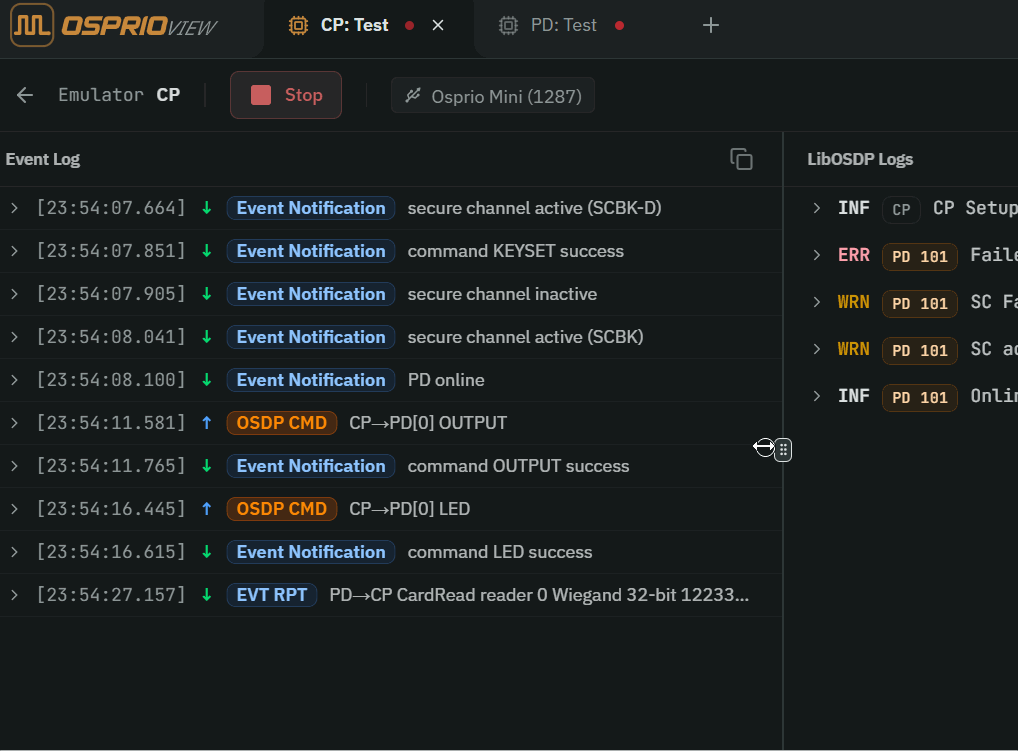
Task: Close the CP: Test tab
Action: (x=438, y=25)
